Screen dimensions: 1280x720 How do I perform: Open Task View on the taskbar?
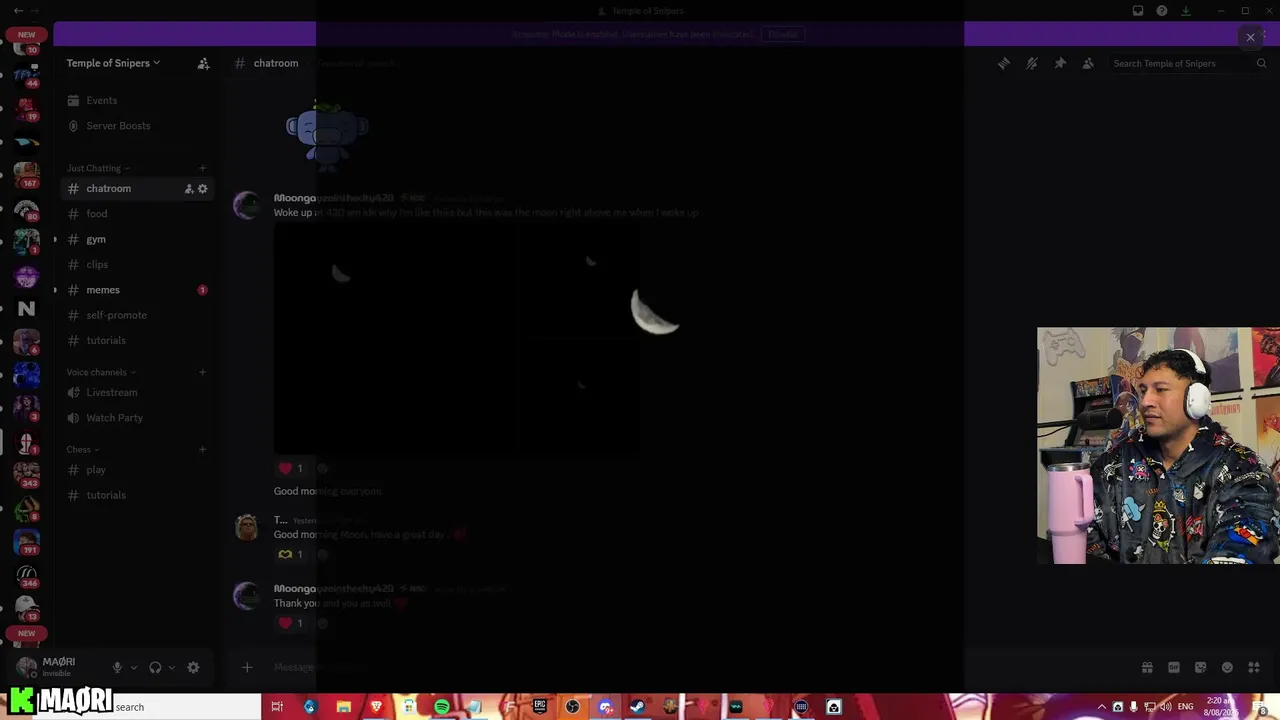tap(277, 707)
